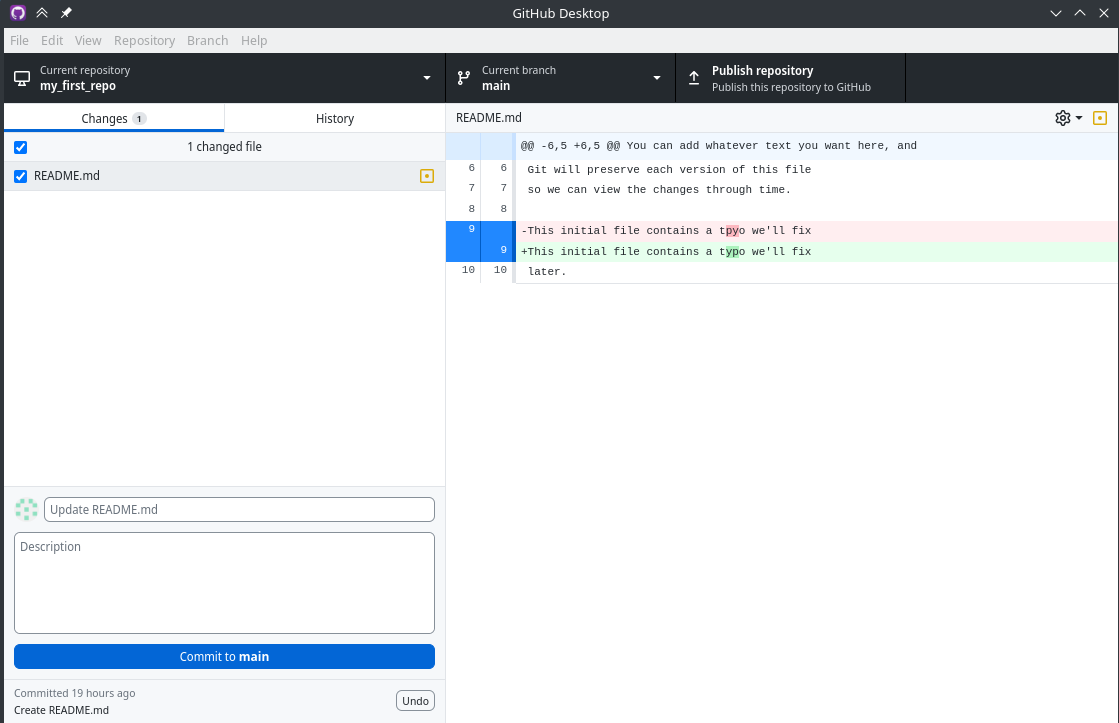The image size is (1119, 723).
Task: Open the Repository menu
Action: [144, 41]
